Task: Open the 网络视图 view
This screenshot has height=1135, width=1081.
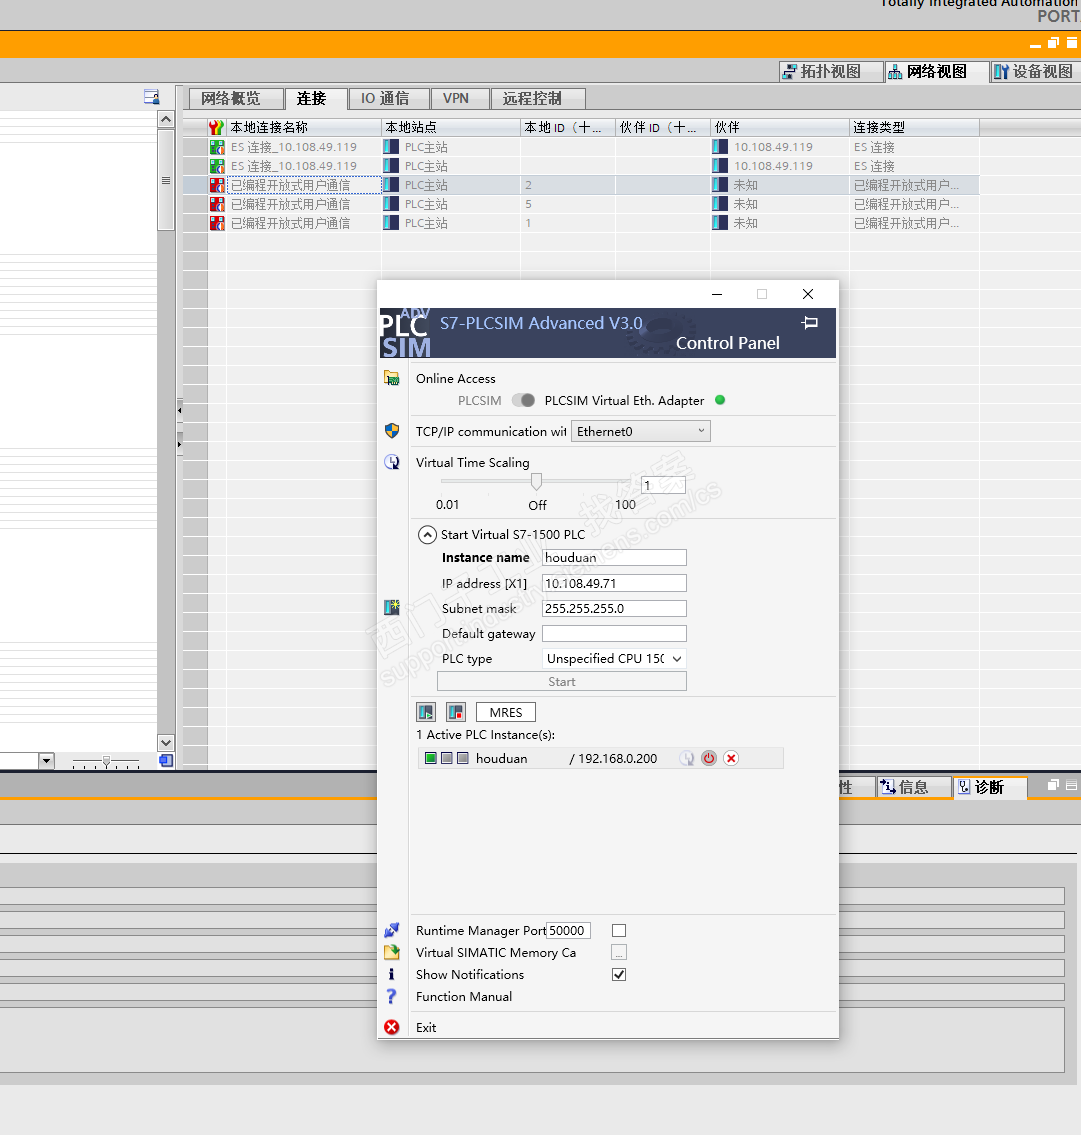Action: (936, 71)
